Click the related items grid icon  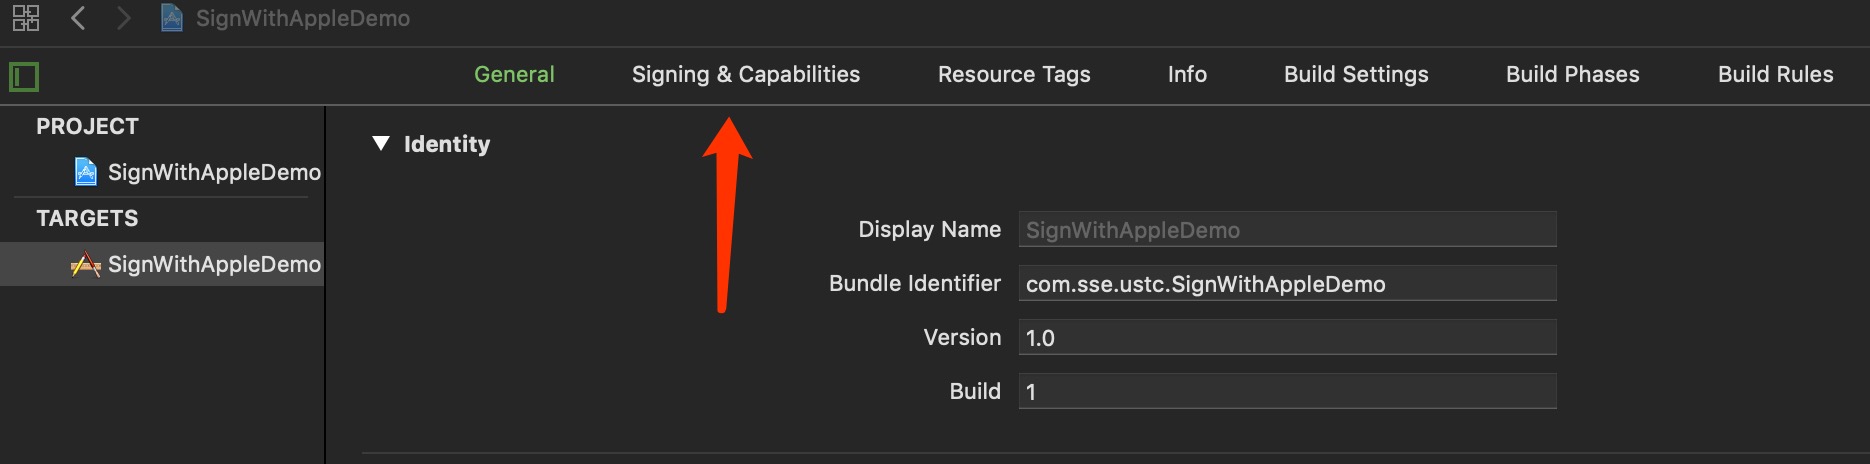click(25, 18)
